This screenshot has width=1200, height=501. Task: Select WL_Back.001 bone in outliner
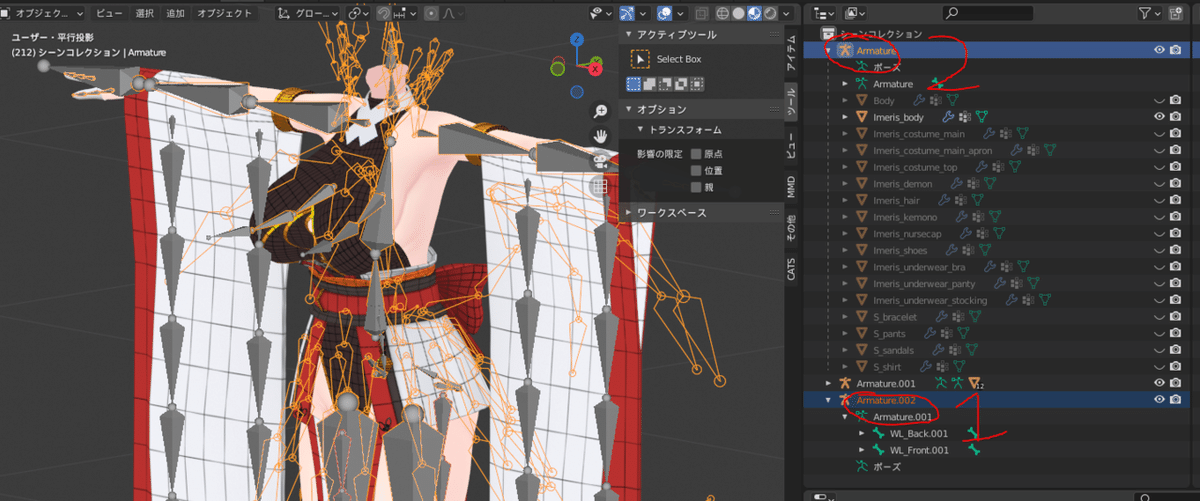(917, 434)
